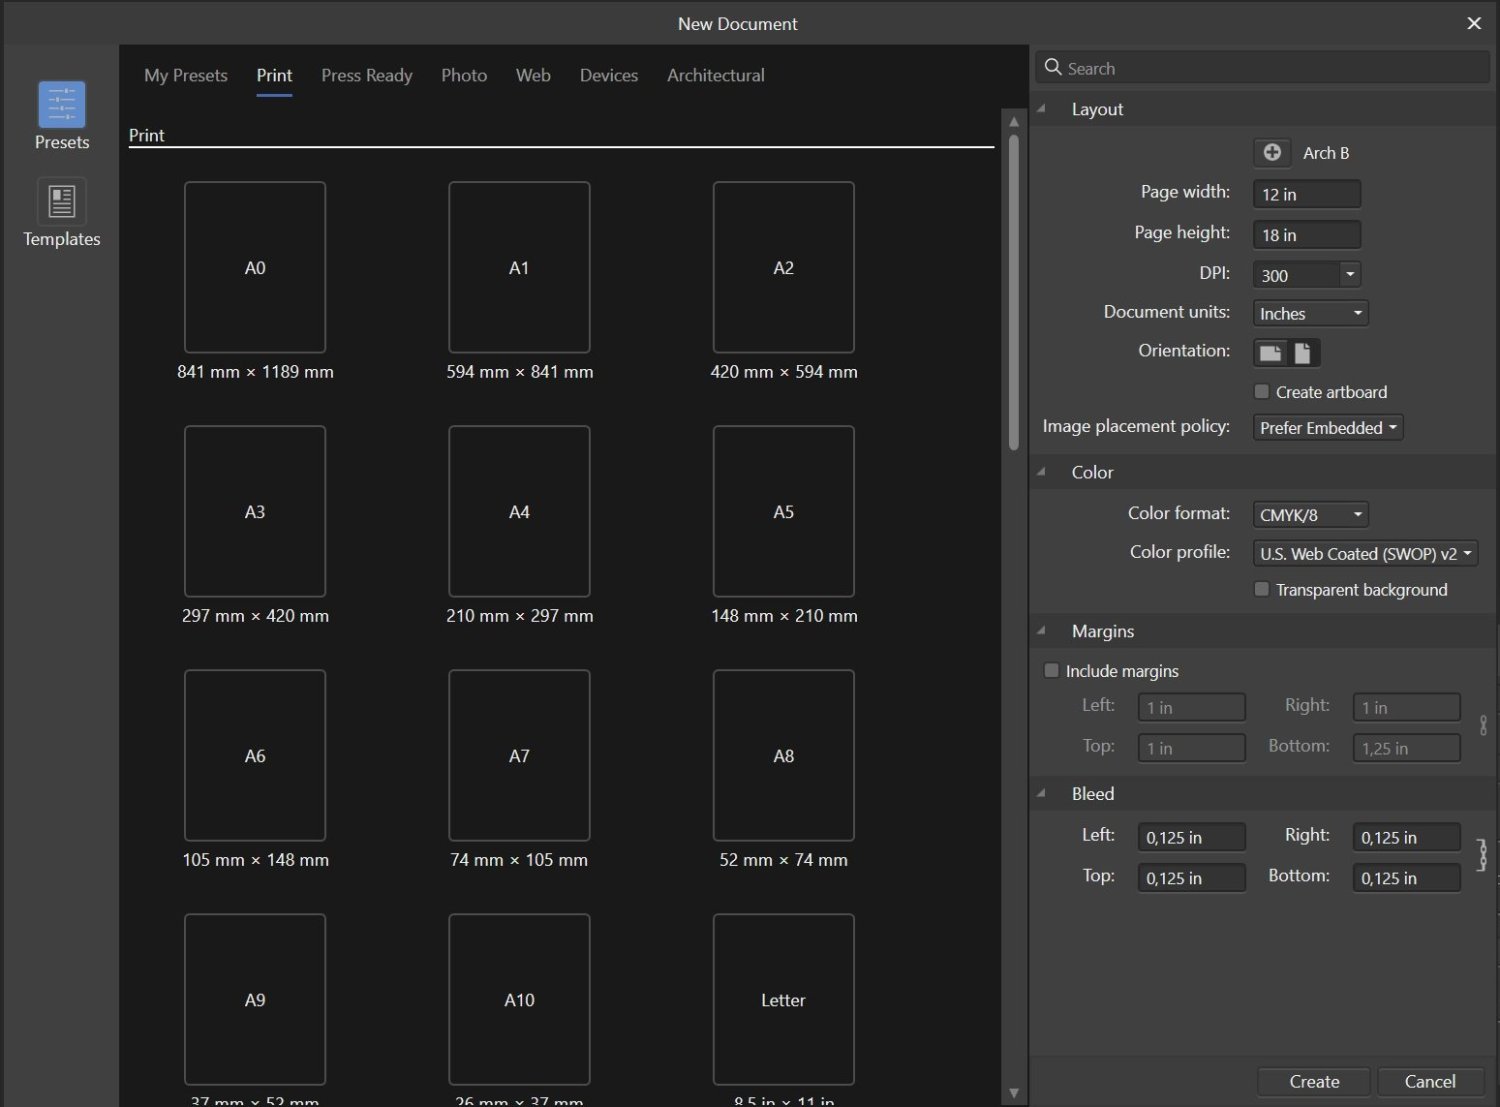Click the Page width input field

coord(1305,193)
